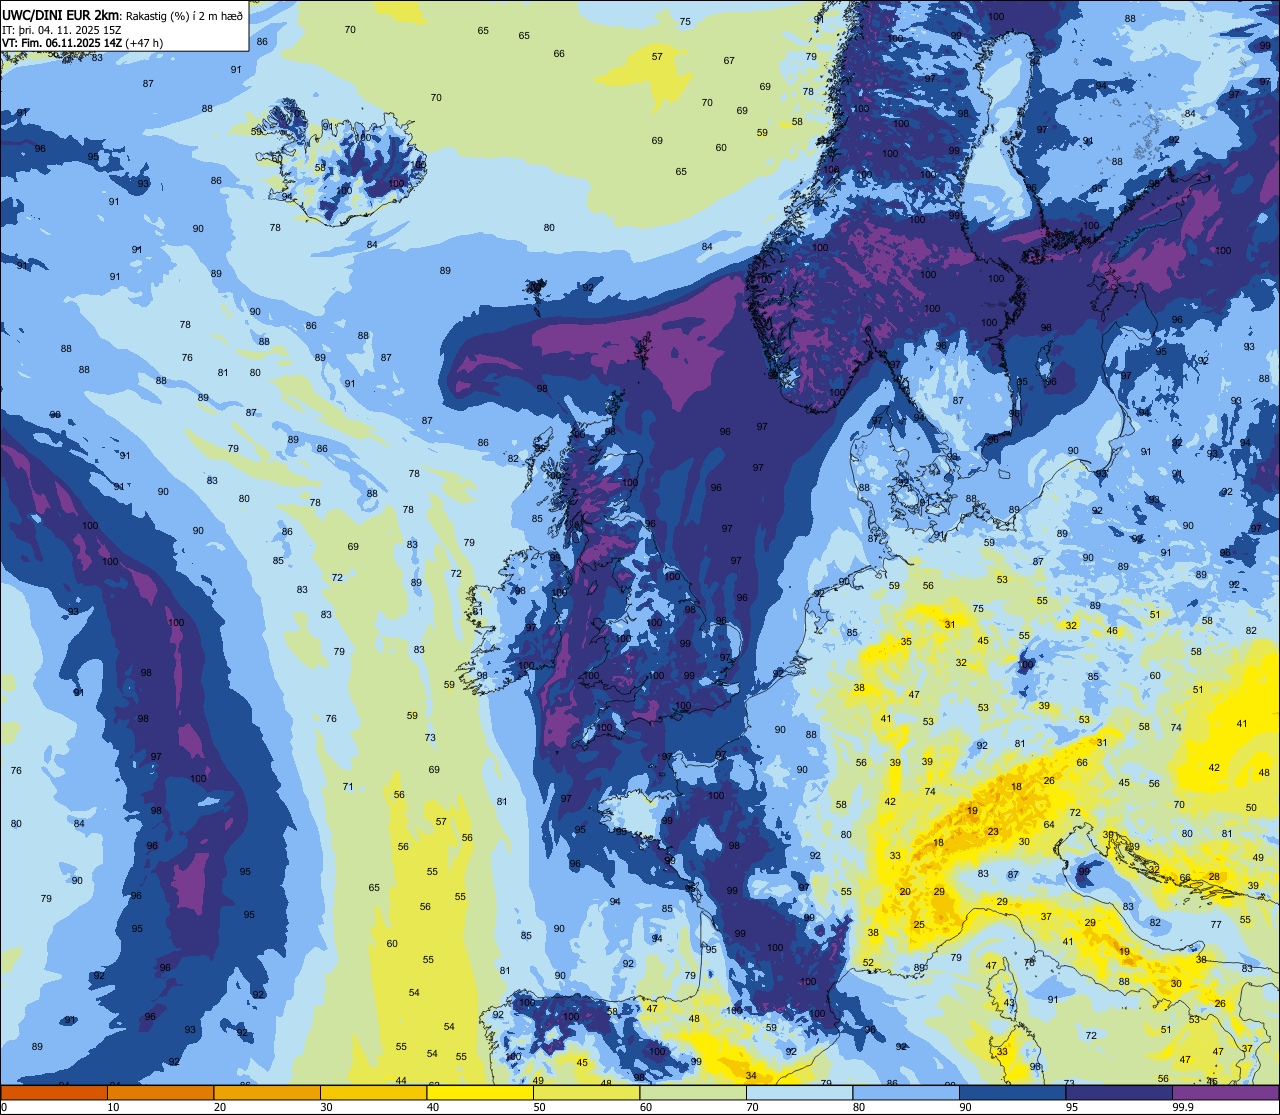Click the purple above-99.9 legend swatch
This screenshot has width=1280, height=1115.
point(1225,1092)
